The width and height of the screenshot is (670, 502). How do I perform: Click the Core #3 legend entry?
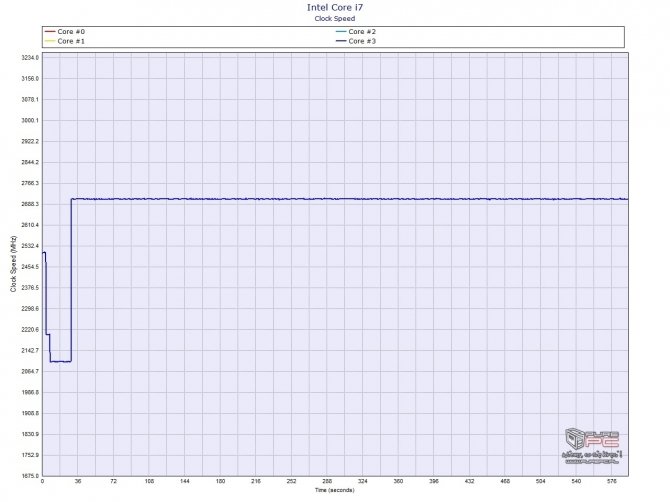356,41
